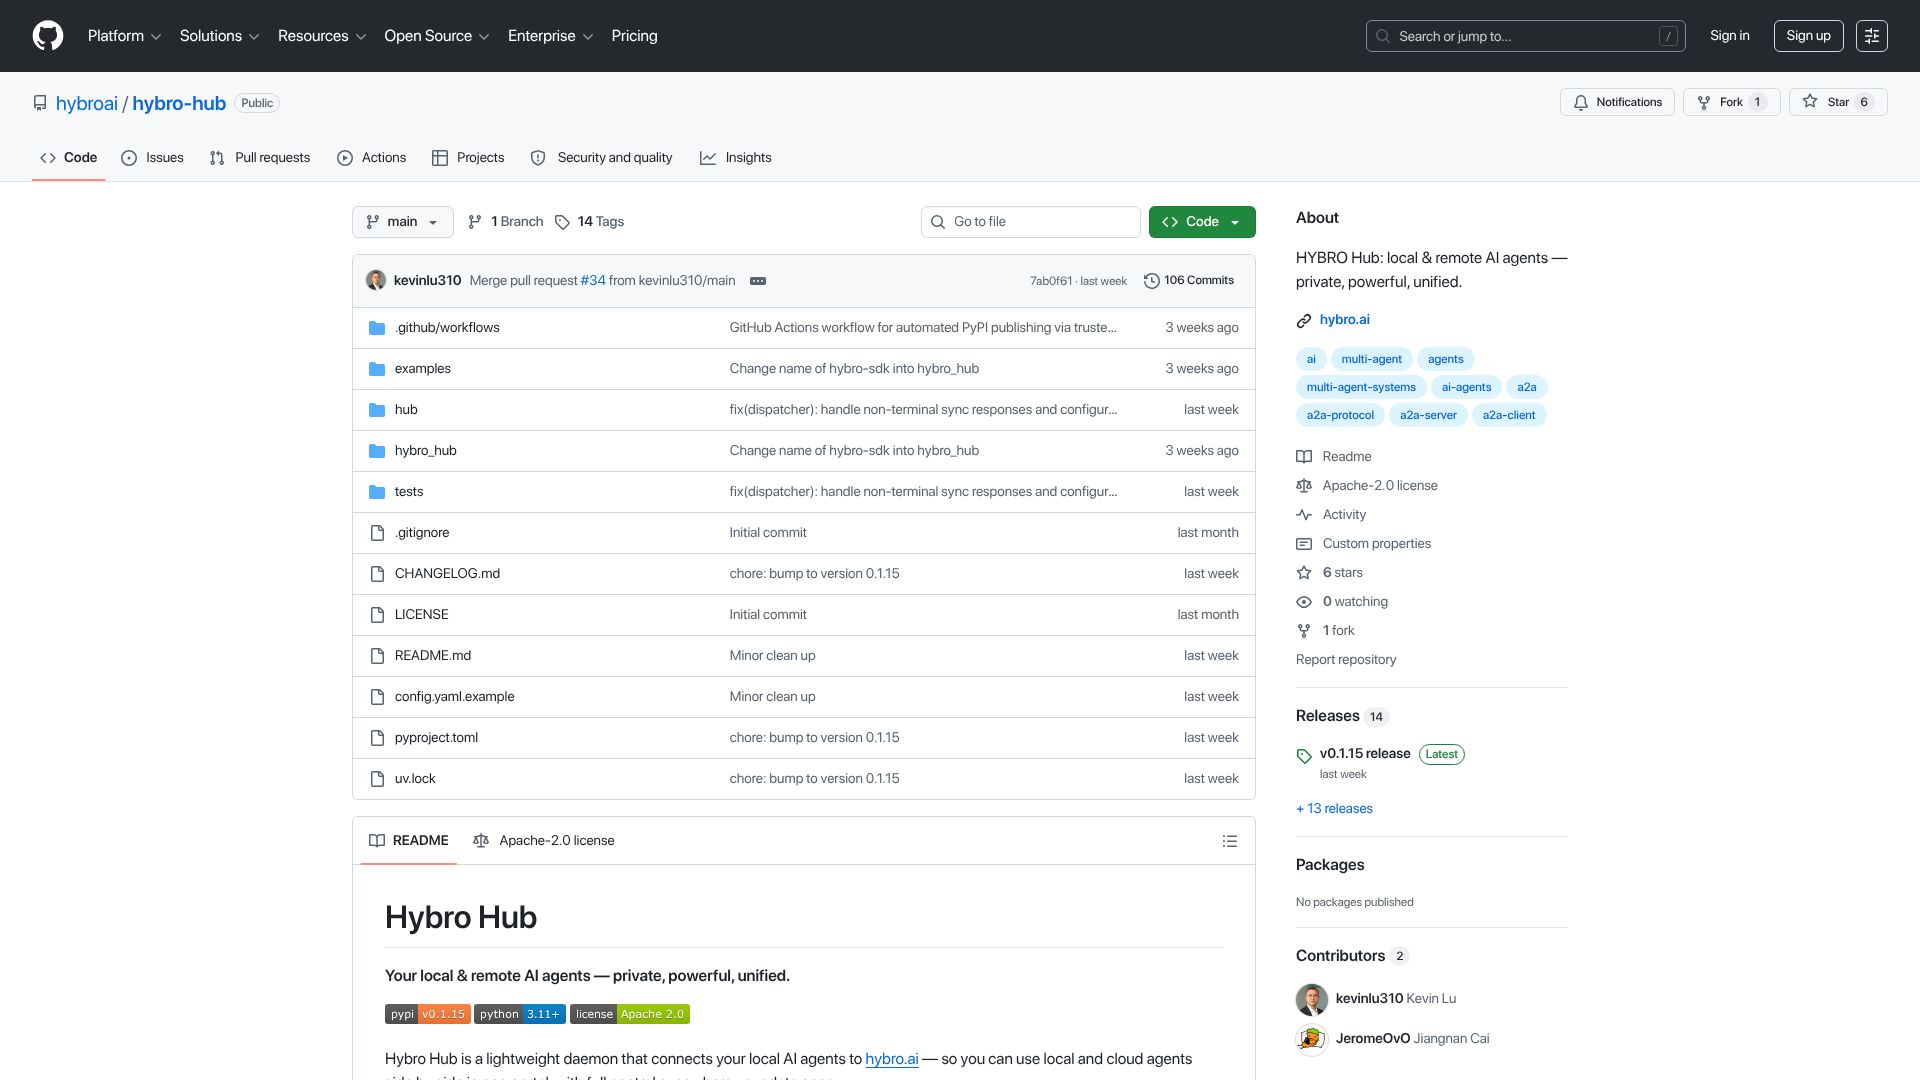
Task: Switch to the Issues tab
Action: [152, 158]
